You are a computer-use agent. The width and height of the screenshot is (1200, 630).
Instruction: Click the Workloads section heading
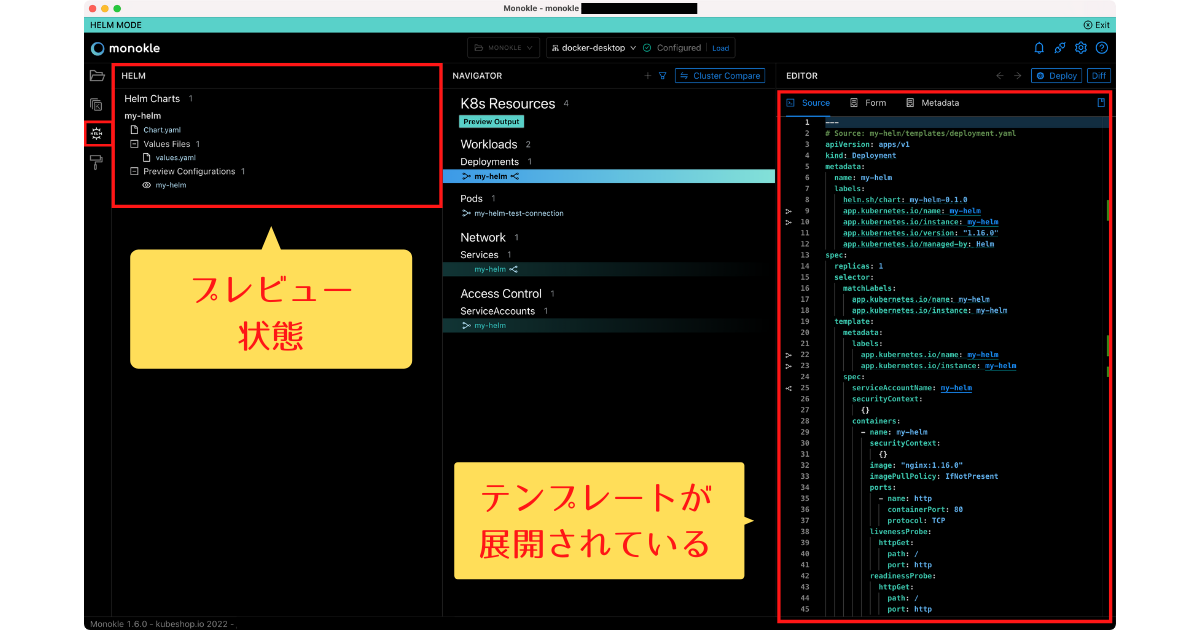click(x=489, y=145)
